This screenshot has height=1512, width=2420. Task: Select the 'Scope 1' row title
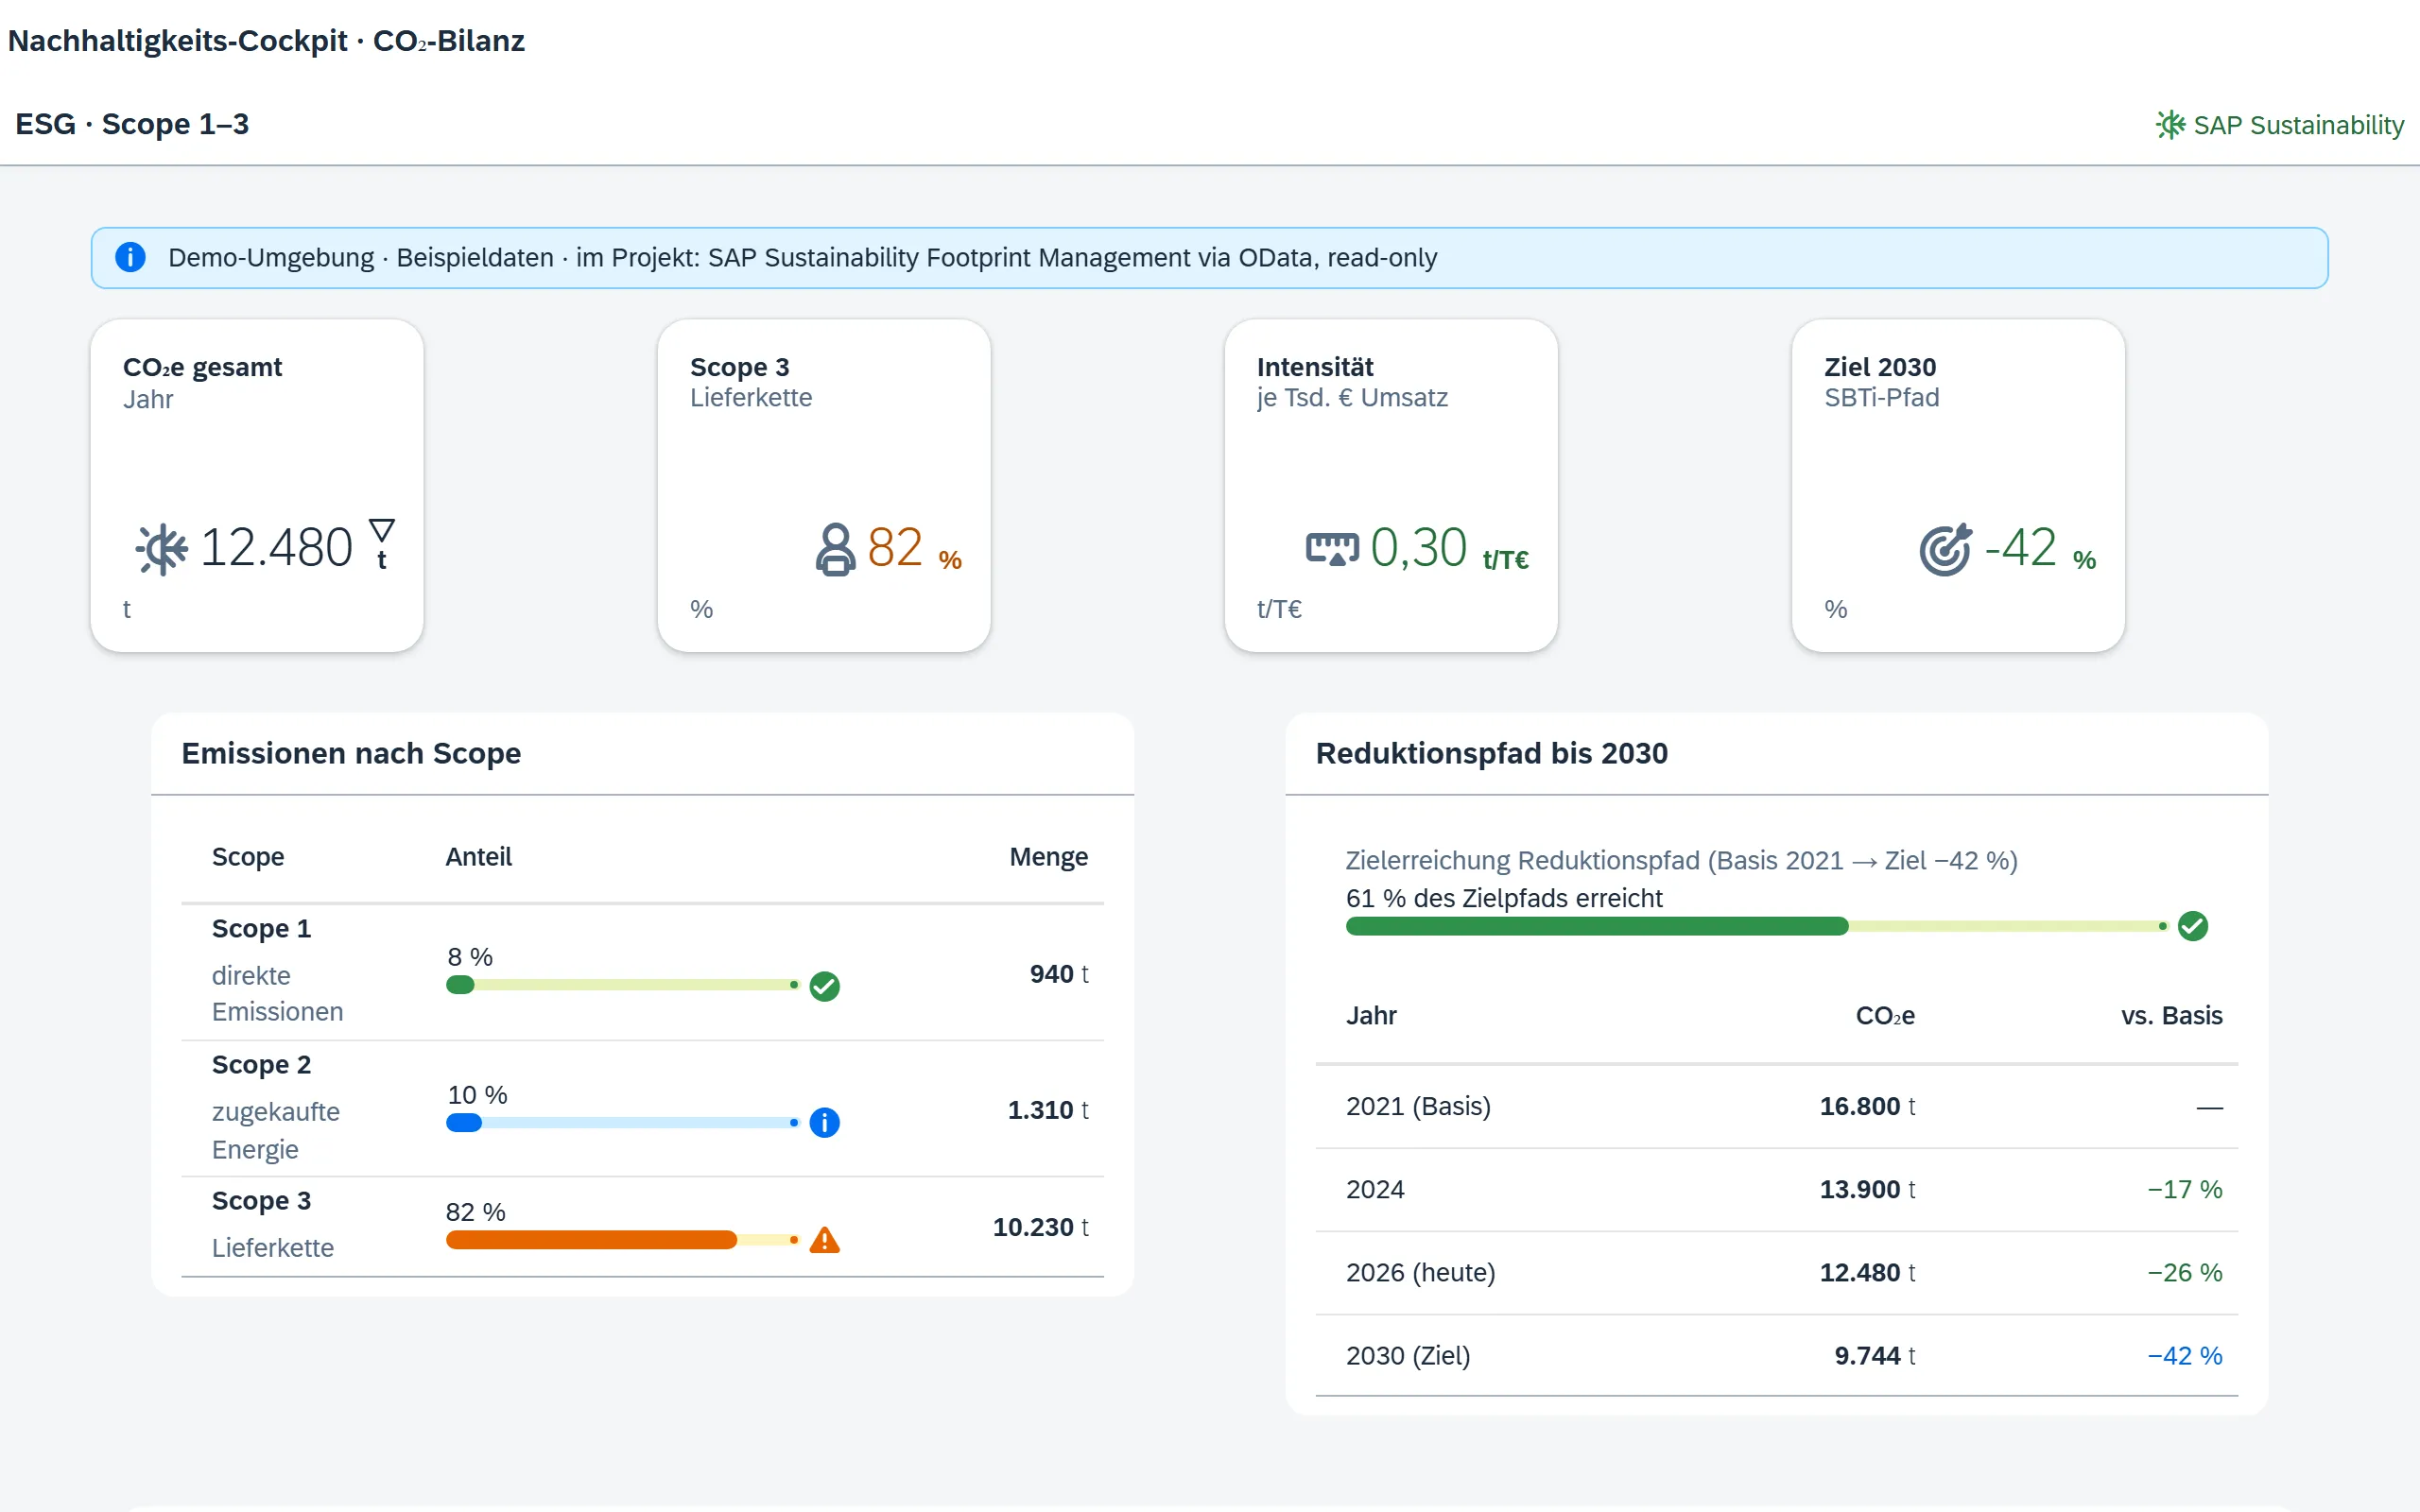pyautogui.click(x=261, y=929)
